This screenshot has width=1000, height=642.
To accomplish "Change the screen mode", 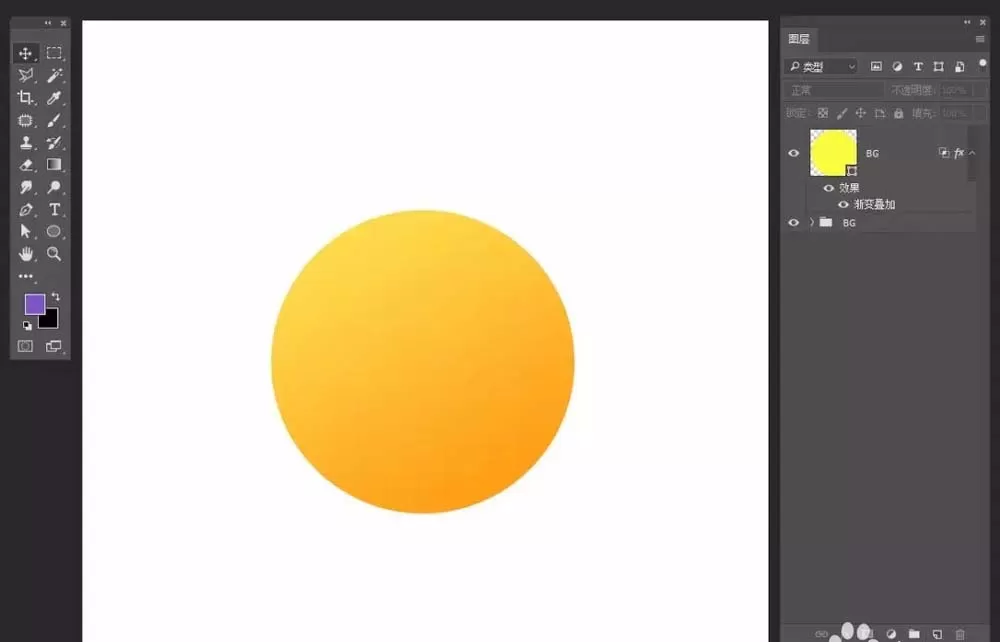I will 54,346.
